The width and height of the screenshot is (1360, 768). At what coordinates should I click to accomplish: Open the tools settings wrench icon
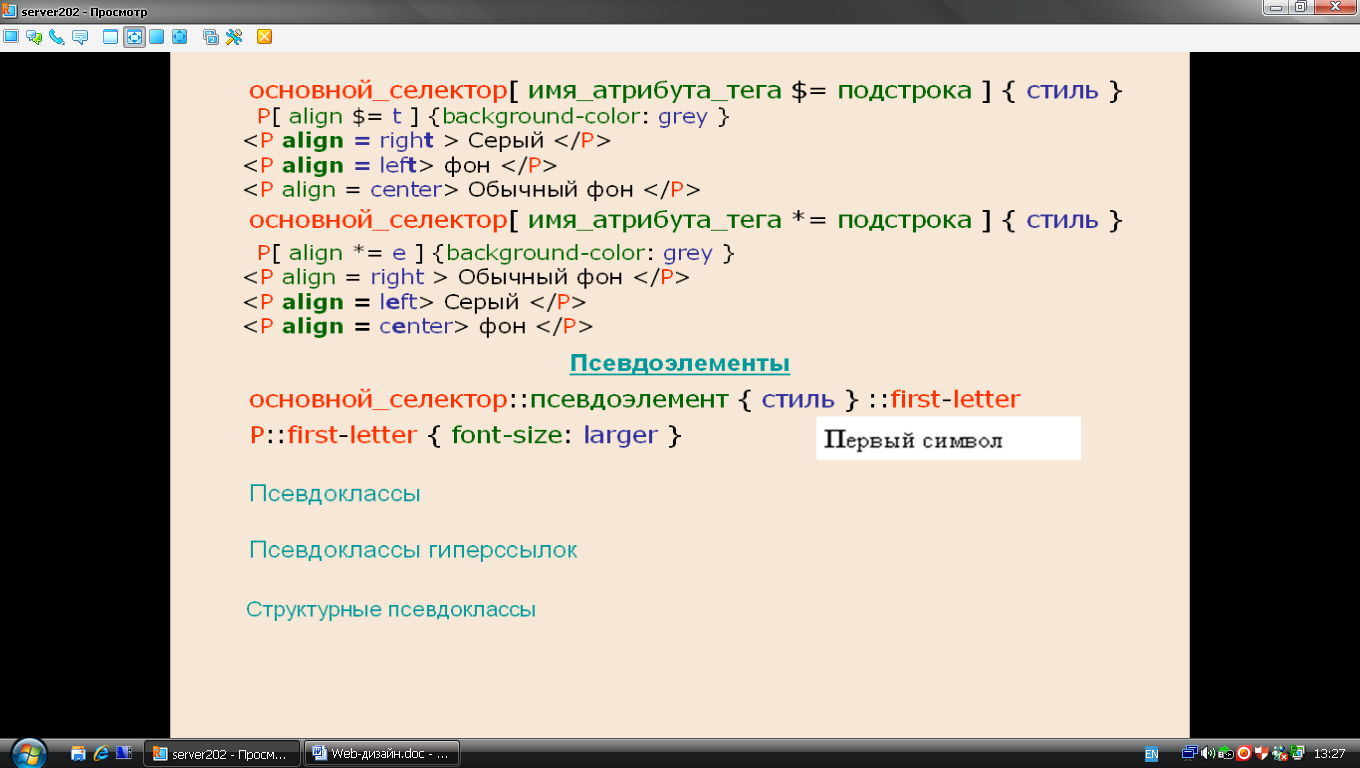(234, 37)
